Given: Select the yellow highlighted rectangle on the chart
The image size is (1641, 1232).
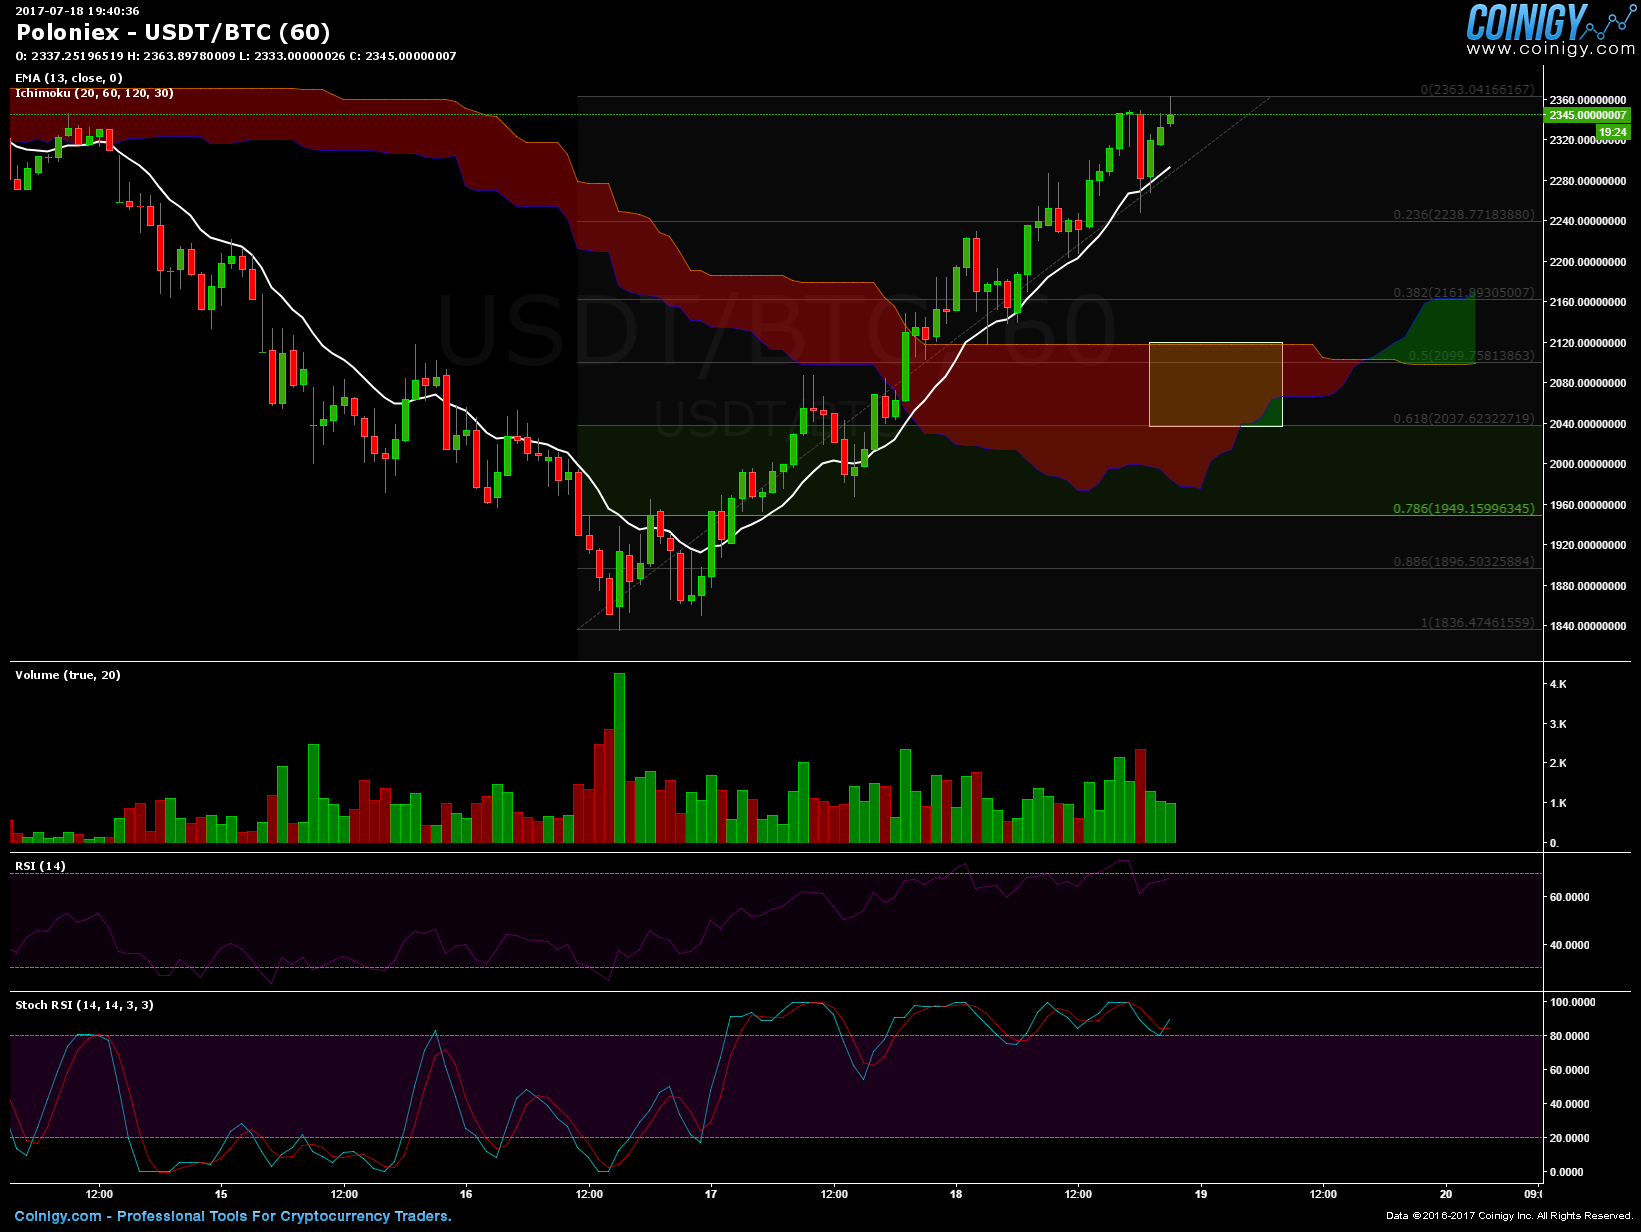Looking at the screenshot, I should pos(1215,384).
